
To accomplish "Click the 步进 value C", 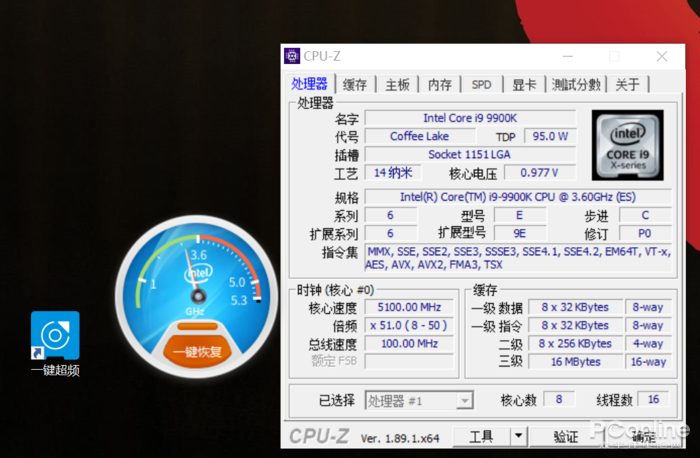I will tap(645, 215).
